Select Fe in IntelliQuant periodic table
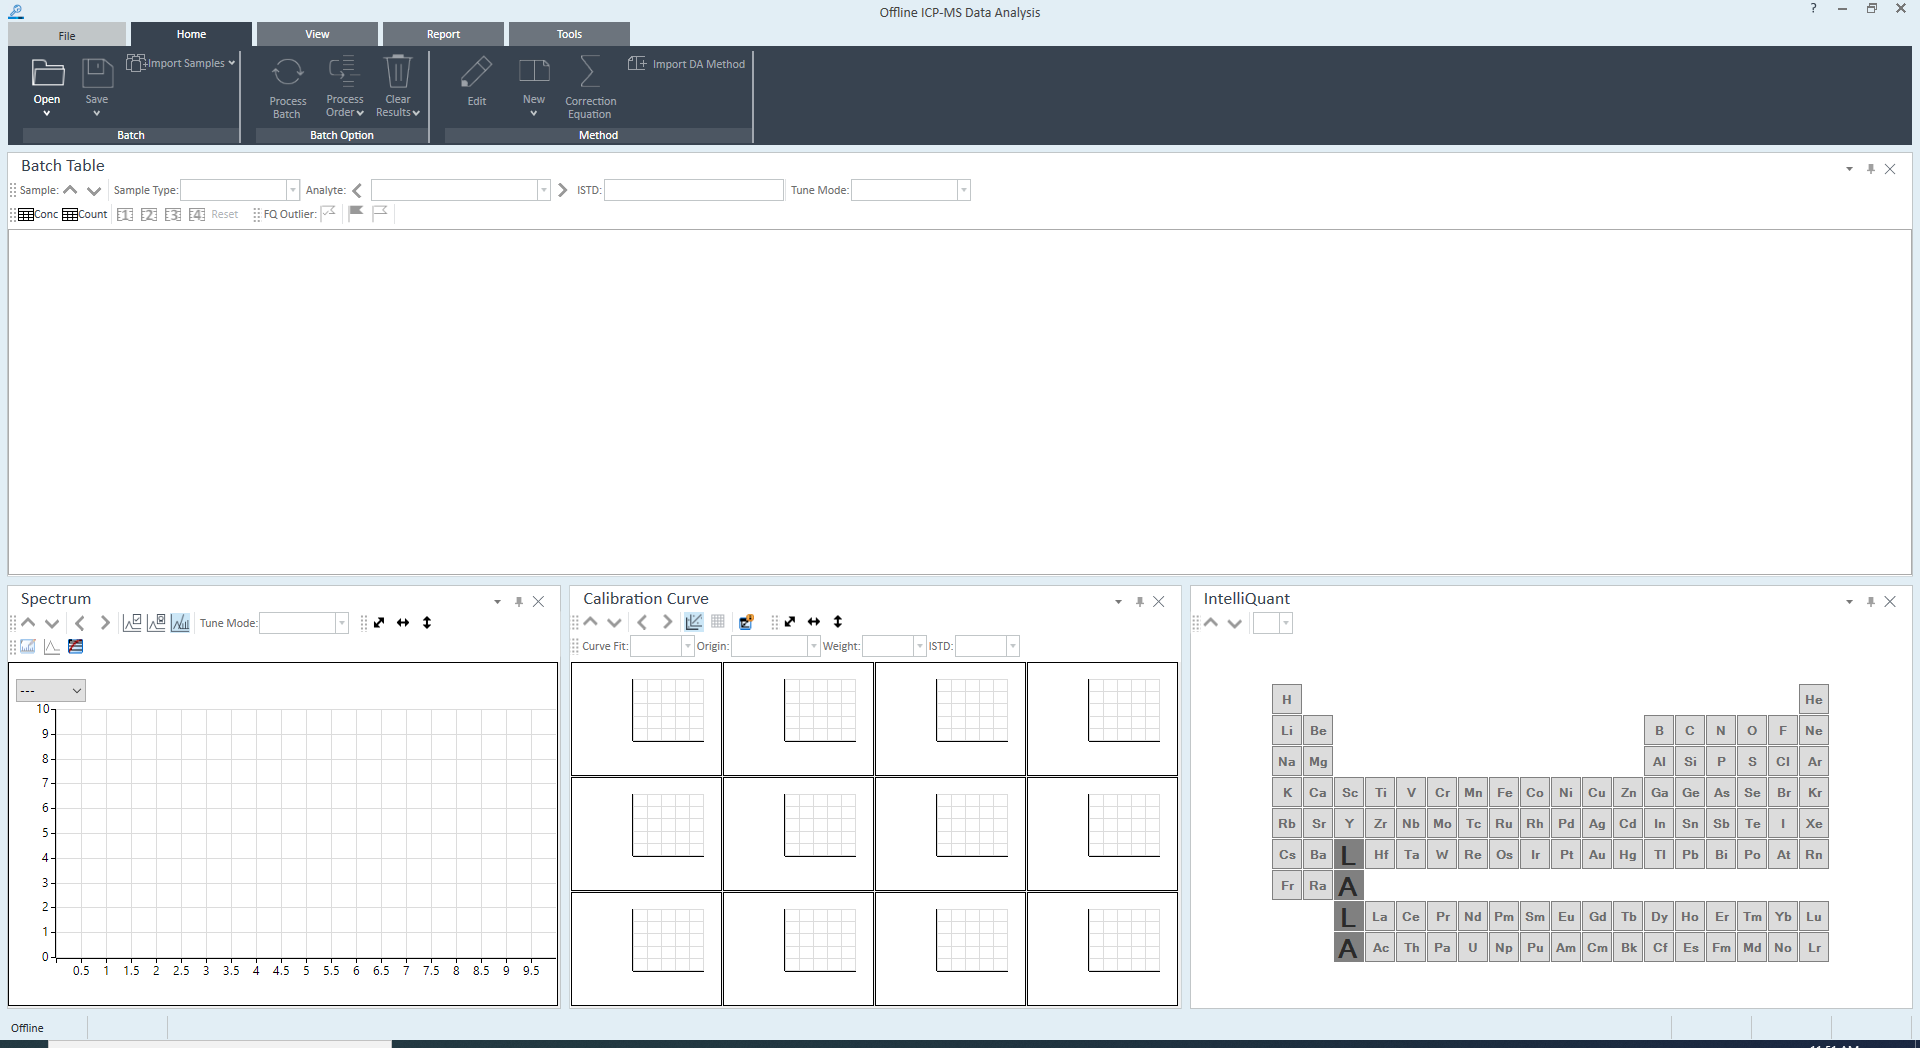Viewport: 1920px width, 1048px height. coord(1504,793)
